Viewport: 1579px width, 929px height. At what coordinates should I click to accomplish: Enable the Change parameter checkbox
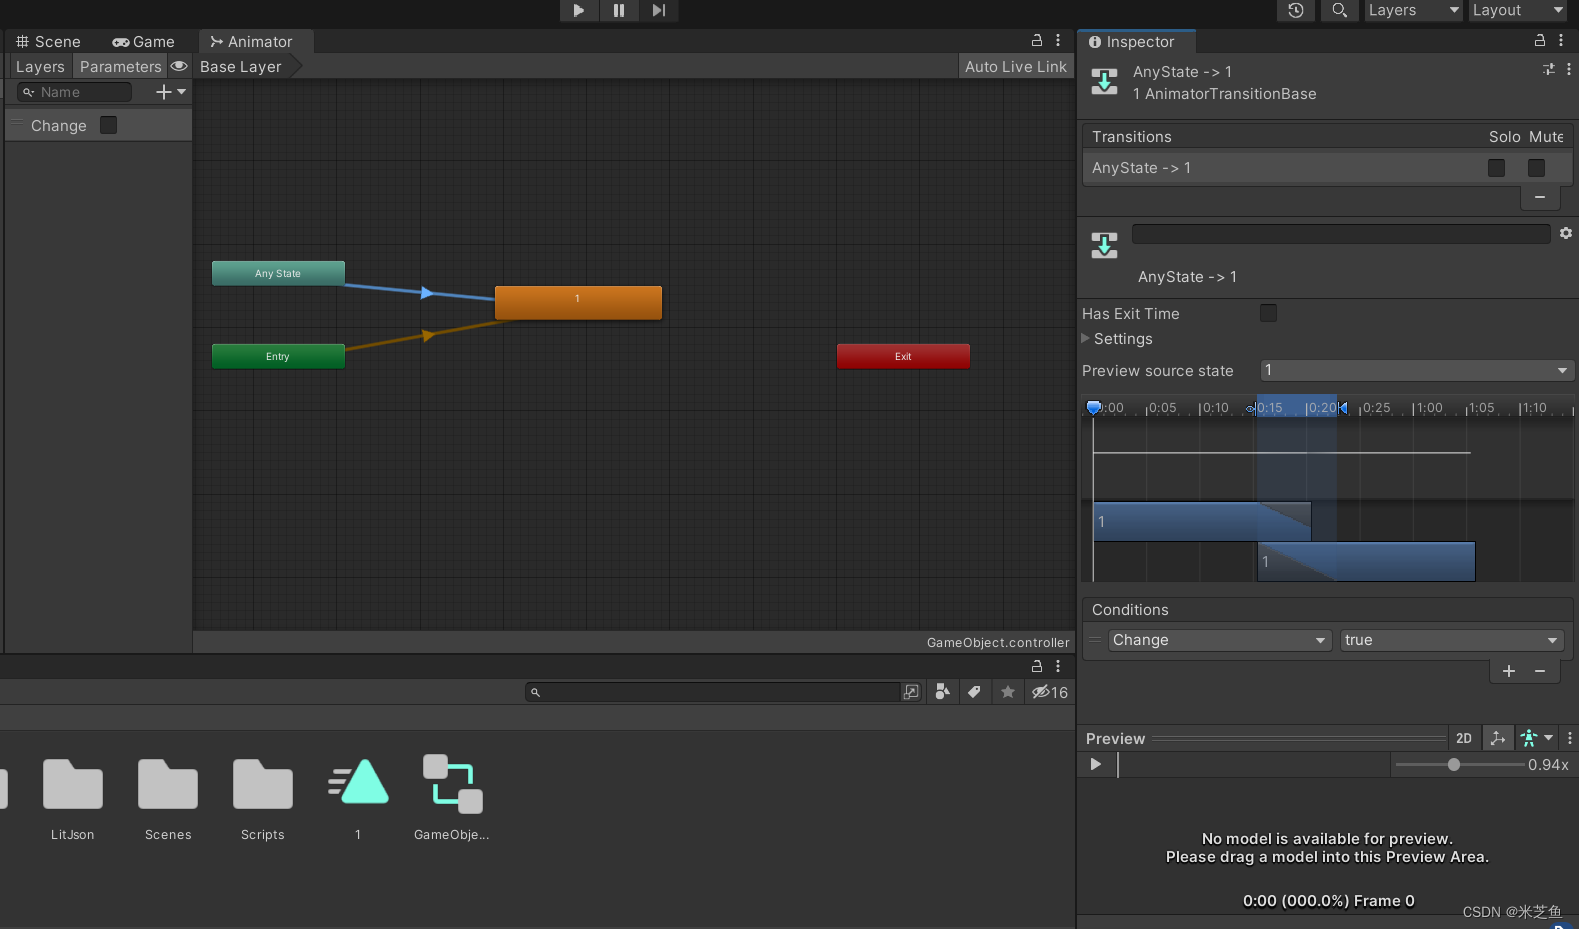tap(109, 125)
